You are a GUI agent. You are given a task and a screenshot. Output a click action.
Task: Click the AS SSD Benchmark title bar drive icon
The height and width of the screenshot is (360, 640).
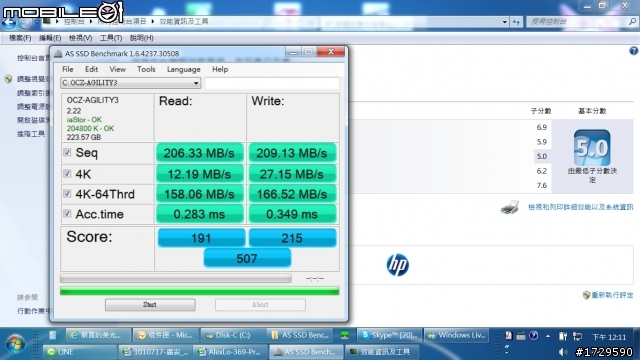coord(58,53)
